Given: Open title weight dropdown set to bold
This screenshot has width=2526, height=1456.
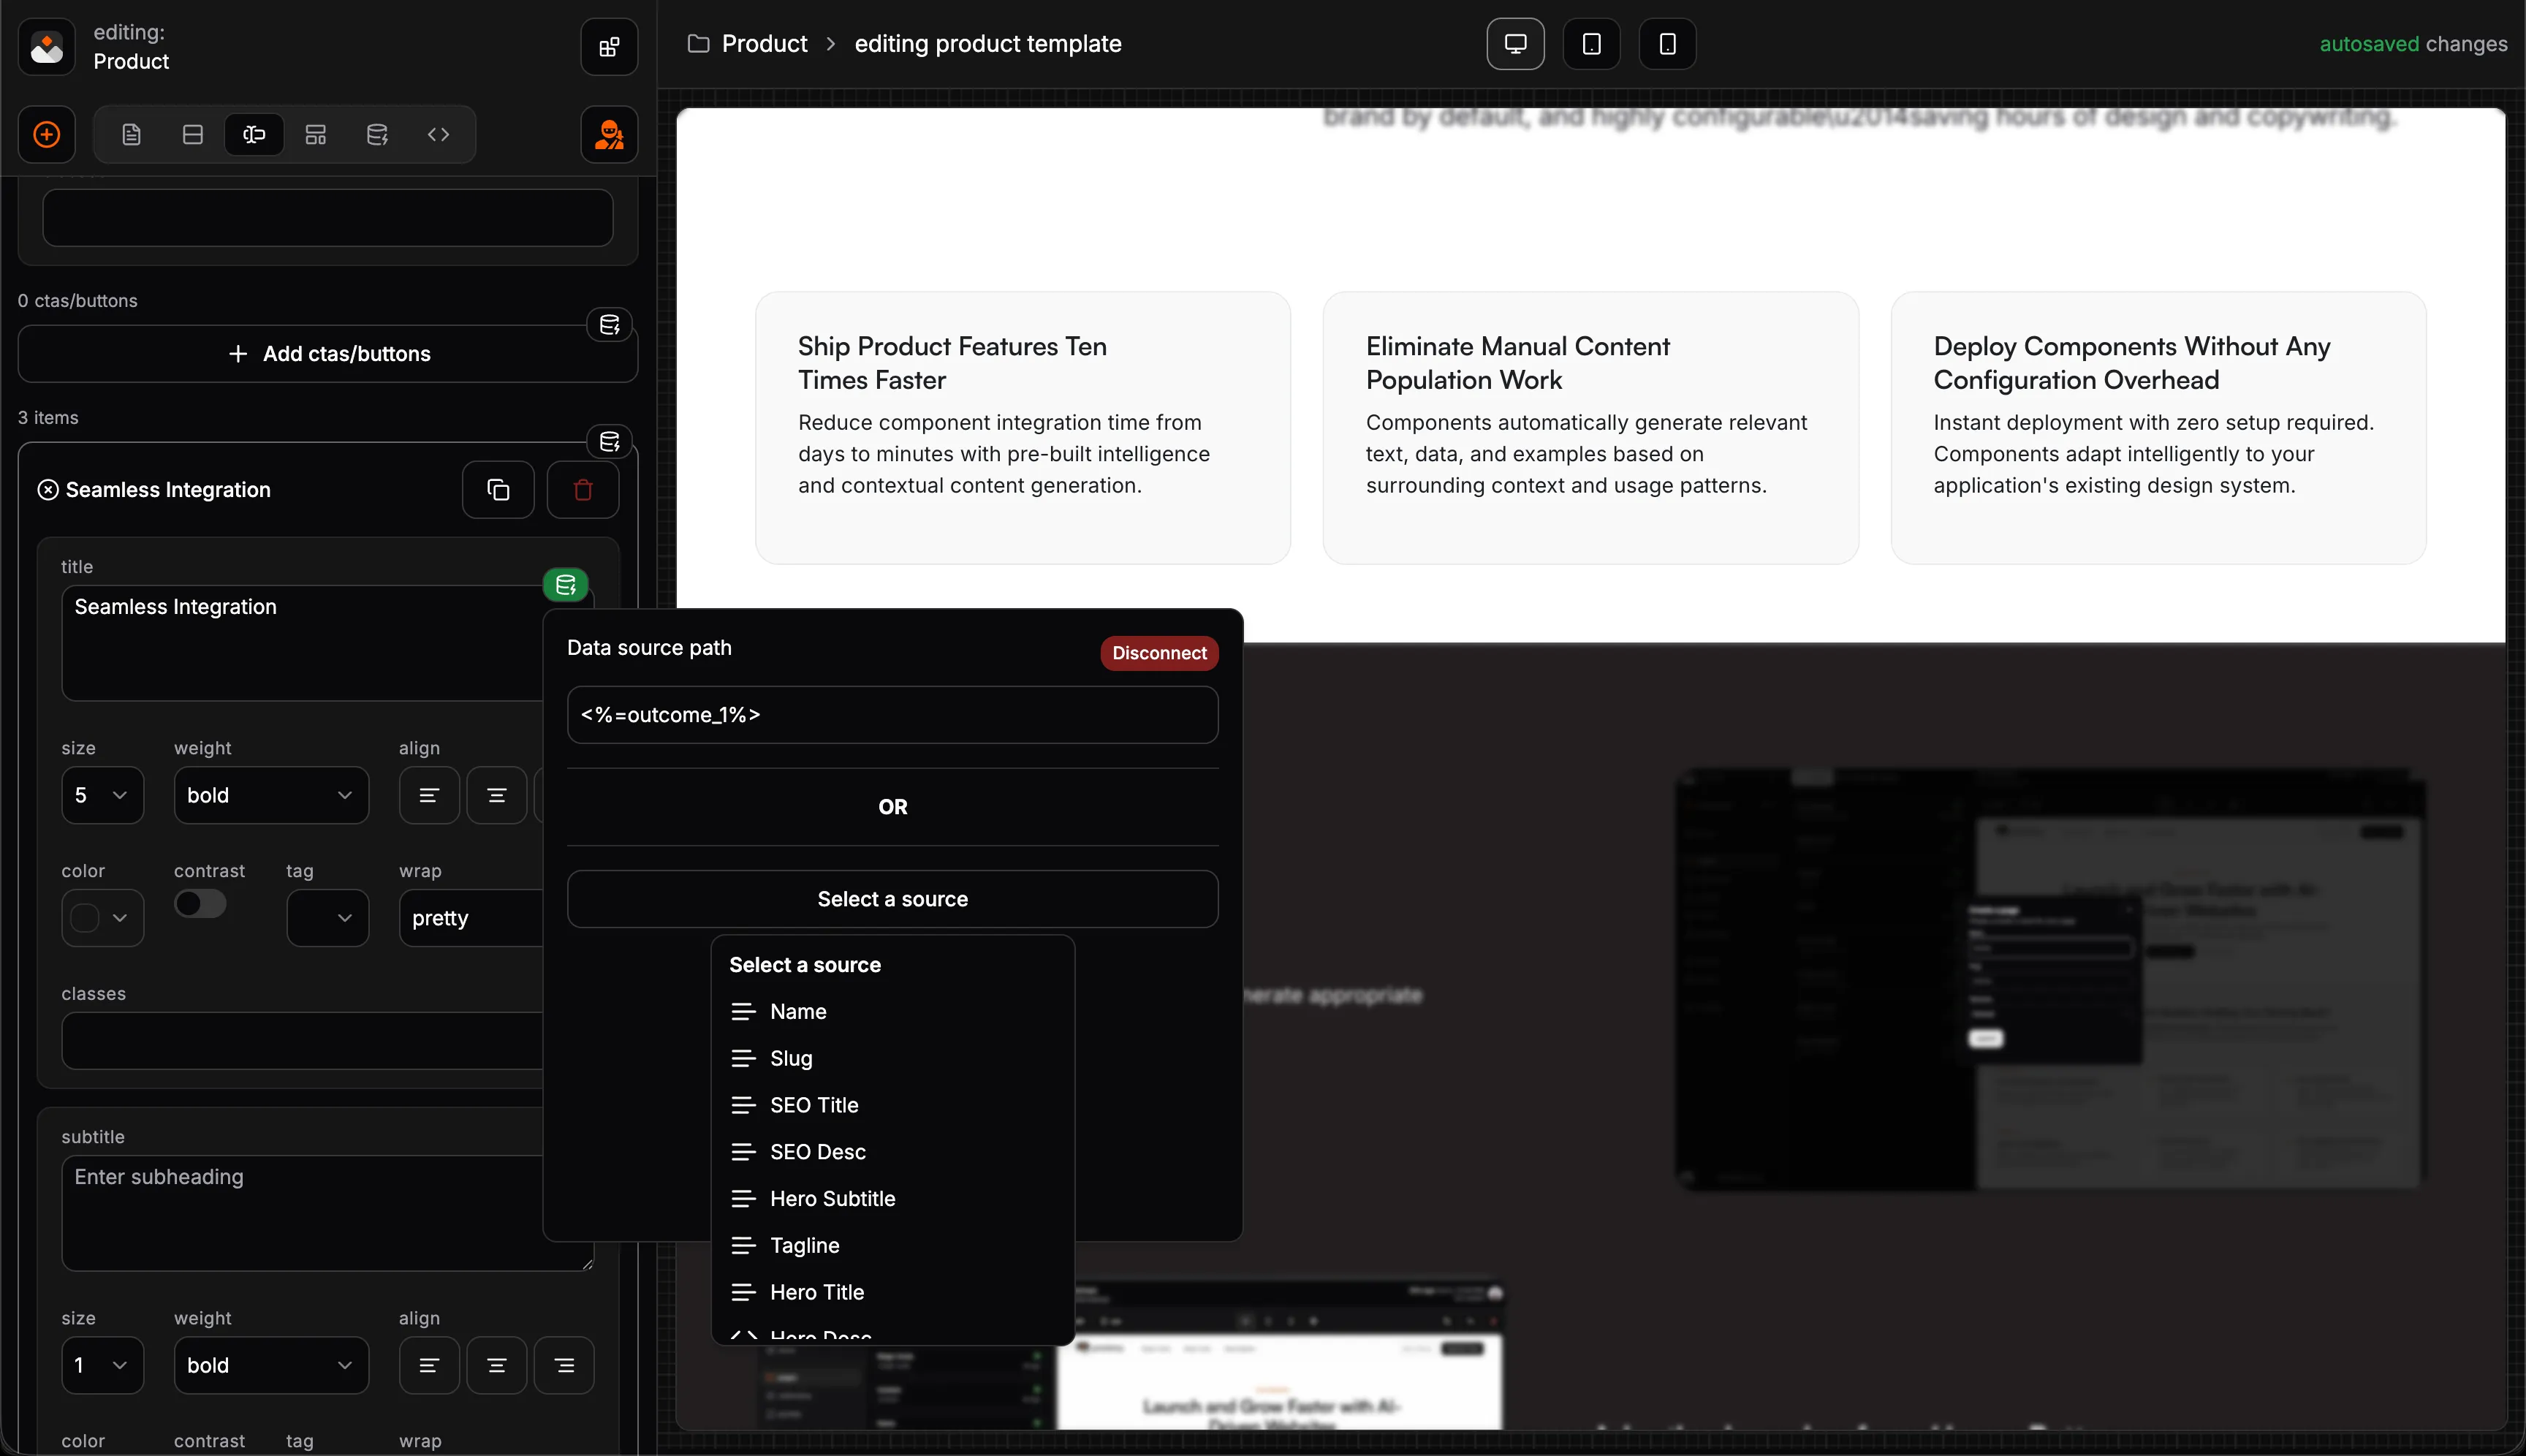Looking at the screenshot, I should coord(270,796).
